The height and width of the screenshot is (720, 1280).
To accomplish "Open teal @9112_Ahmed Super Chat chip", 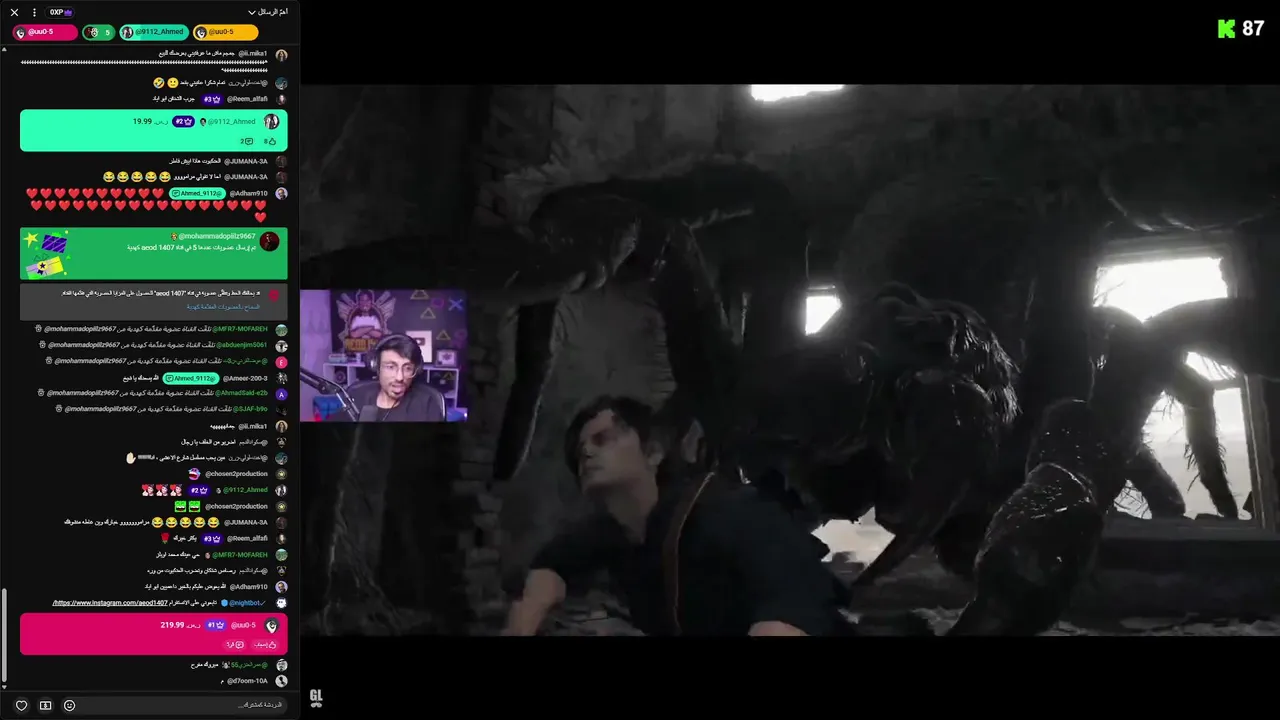I will (x=153, y=32).
